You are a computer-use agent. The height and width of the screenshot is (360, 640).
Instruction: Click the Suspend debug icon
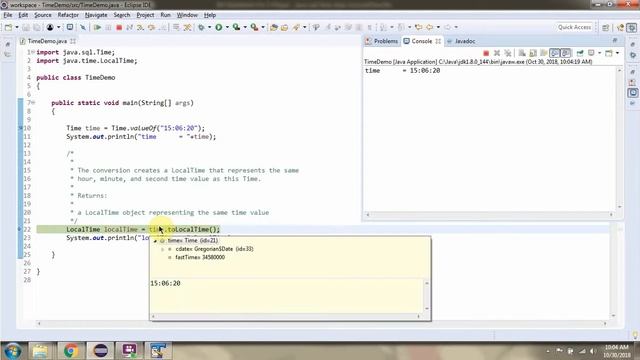click(x=108, y=27)
